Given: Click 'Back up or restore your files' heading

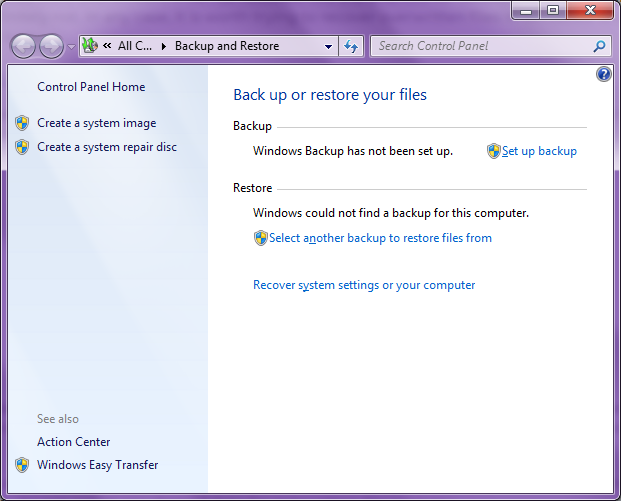Looking at the screenshot, I should pyautogui.click(x=330, y=95).
